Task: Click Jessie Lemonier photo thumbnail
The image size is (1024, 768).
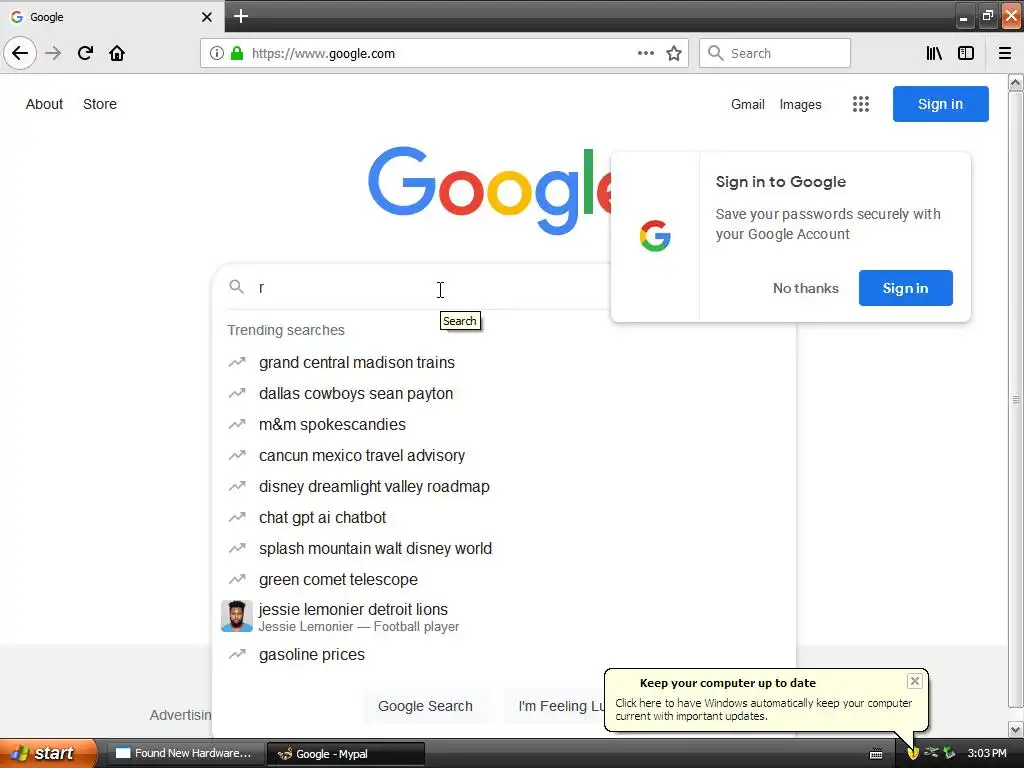Action: tap(236, 616)
